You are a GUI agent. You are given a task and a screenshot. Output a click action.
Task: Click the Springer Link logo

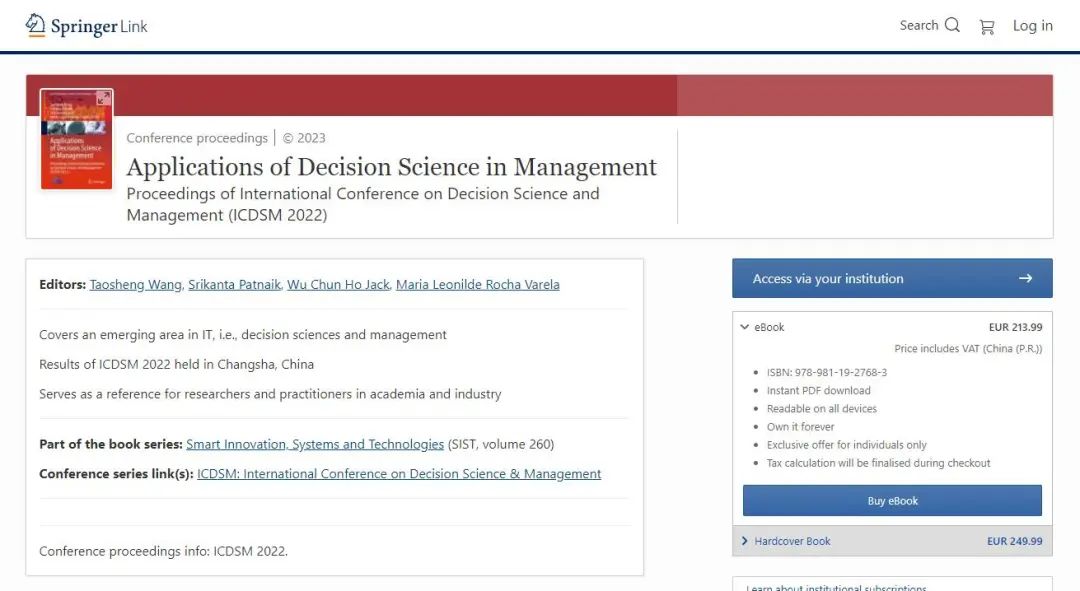click(87, 25)
